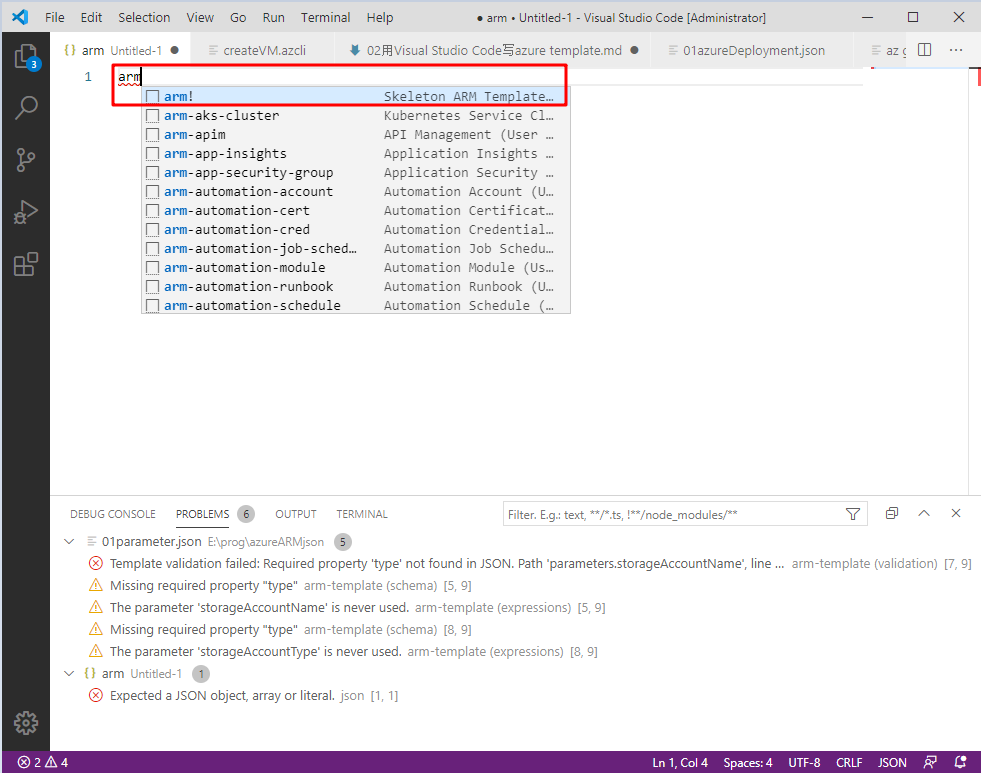Click the JSON language mode button
This screenshot has height=773, width=981.
892,762
